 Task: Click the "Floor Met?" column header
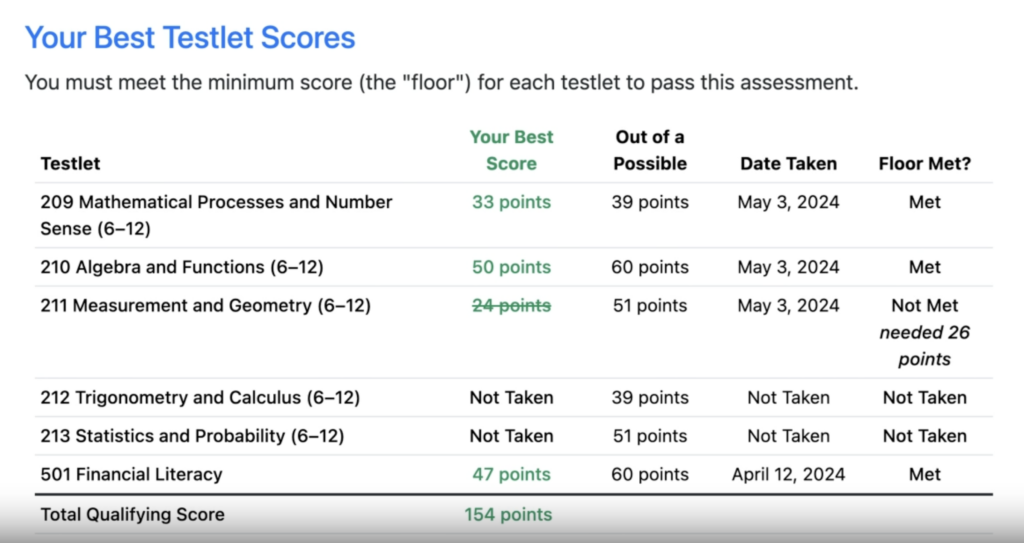(x=924, y=163)
